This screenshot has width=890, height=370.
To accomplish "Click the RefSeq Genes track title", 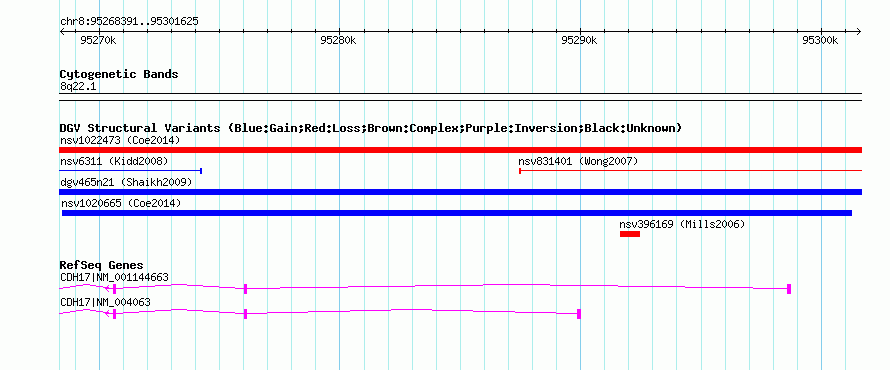I will pos(102,265).
